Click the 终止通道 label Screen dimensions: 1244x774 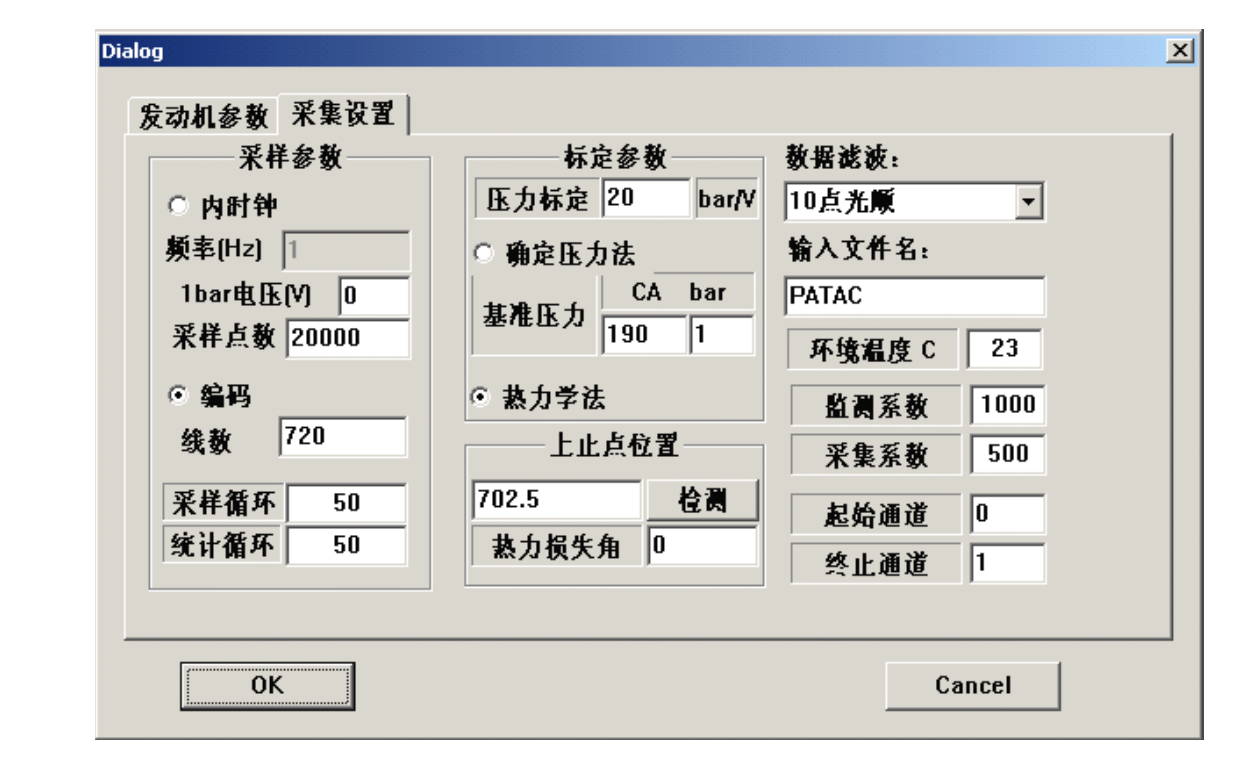(874, 565)
